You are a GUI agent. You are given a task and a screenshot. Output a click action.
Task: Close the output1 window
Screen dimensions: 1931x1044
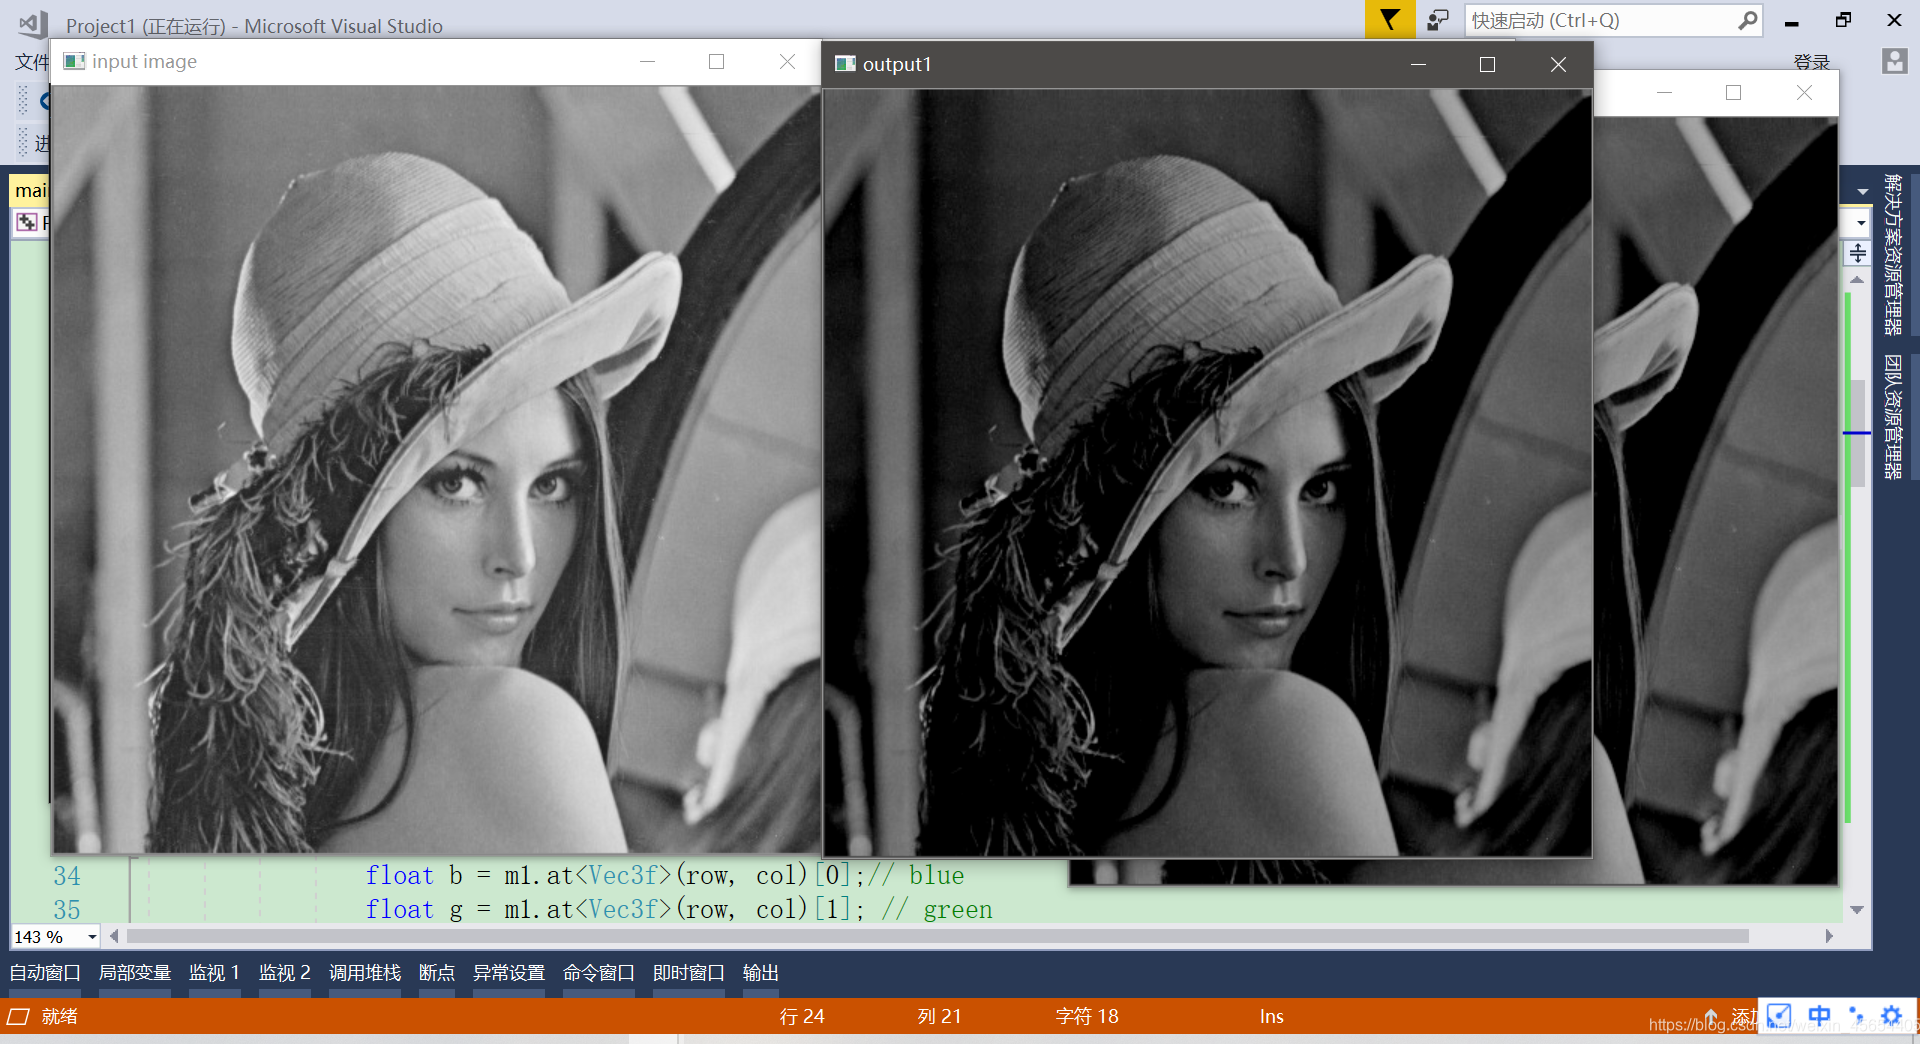tap(1558, 65)
